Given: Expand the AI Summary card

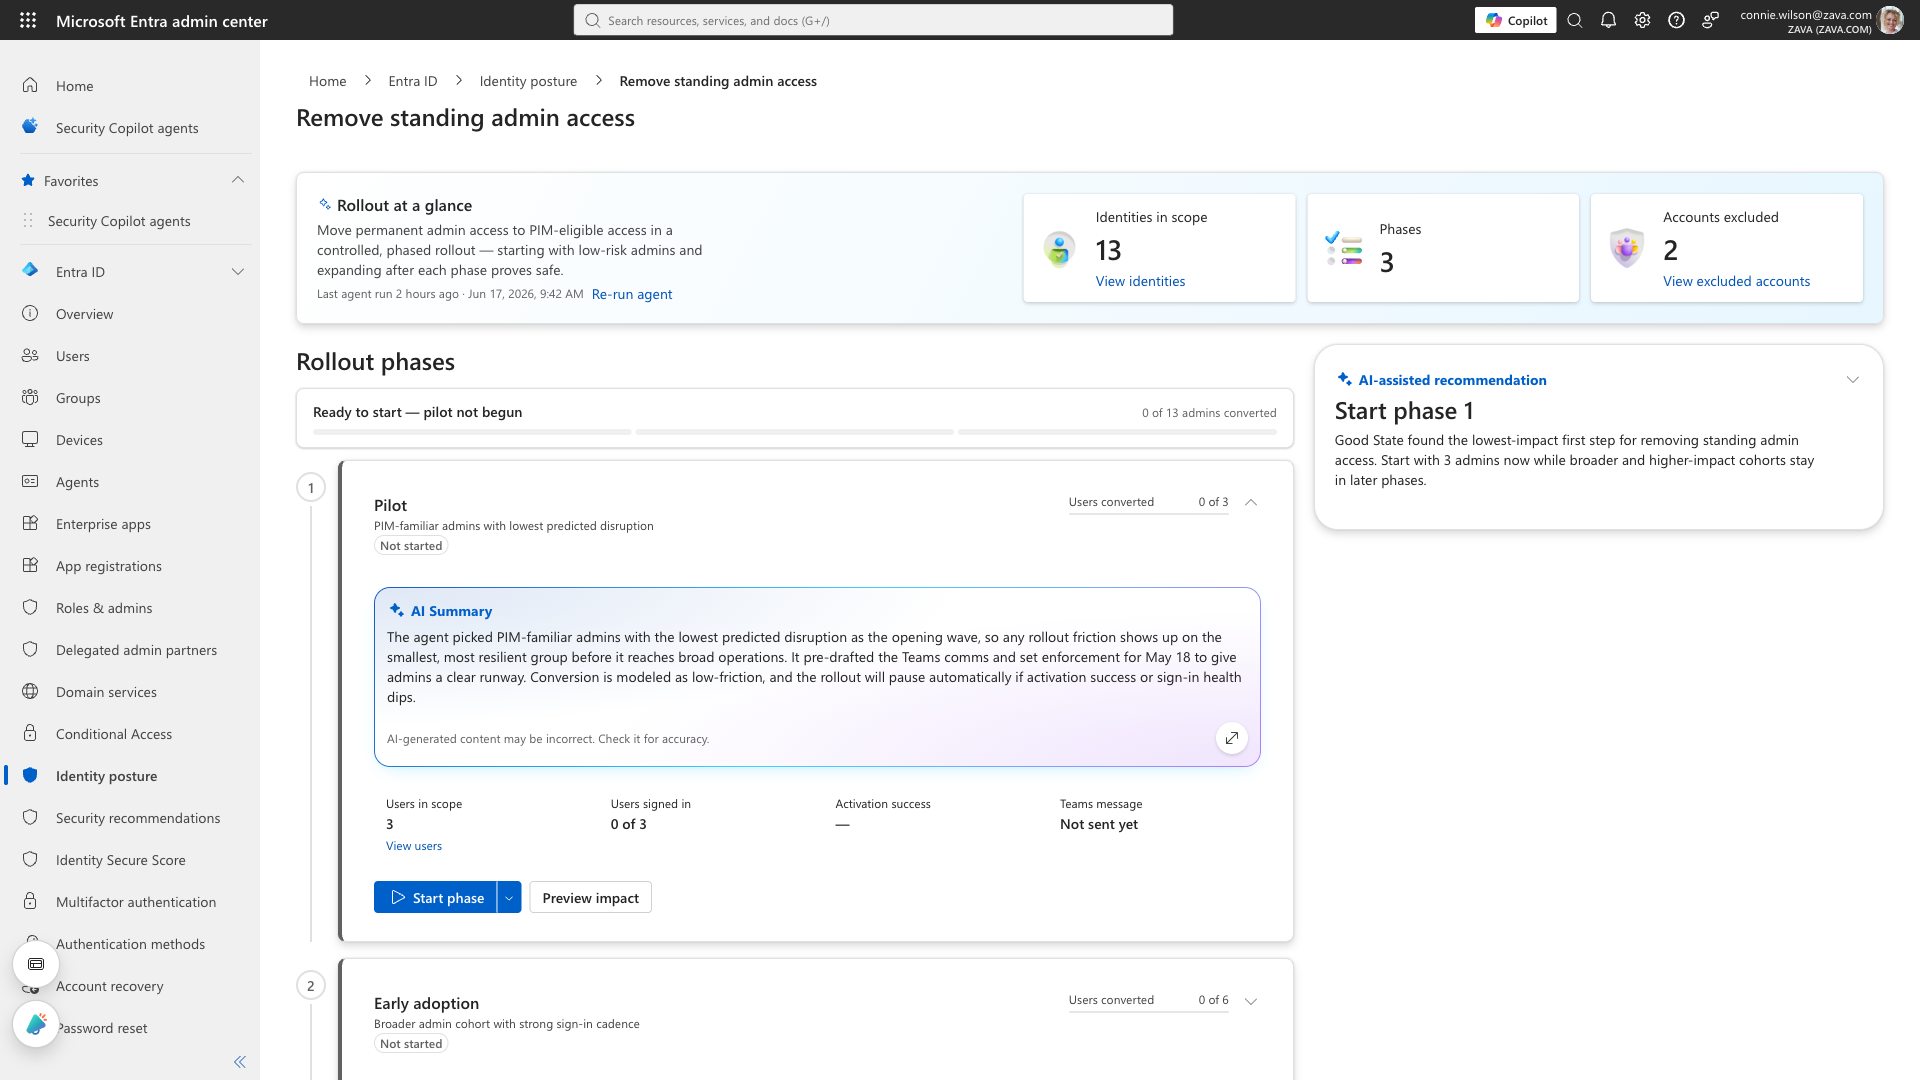Looking at the screenshot, I should point(1231,738).
